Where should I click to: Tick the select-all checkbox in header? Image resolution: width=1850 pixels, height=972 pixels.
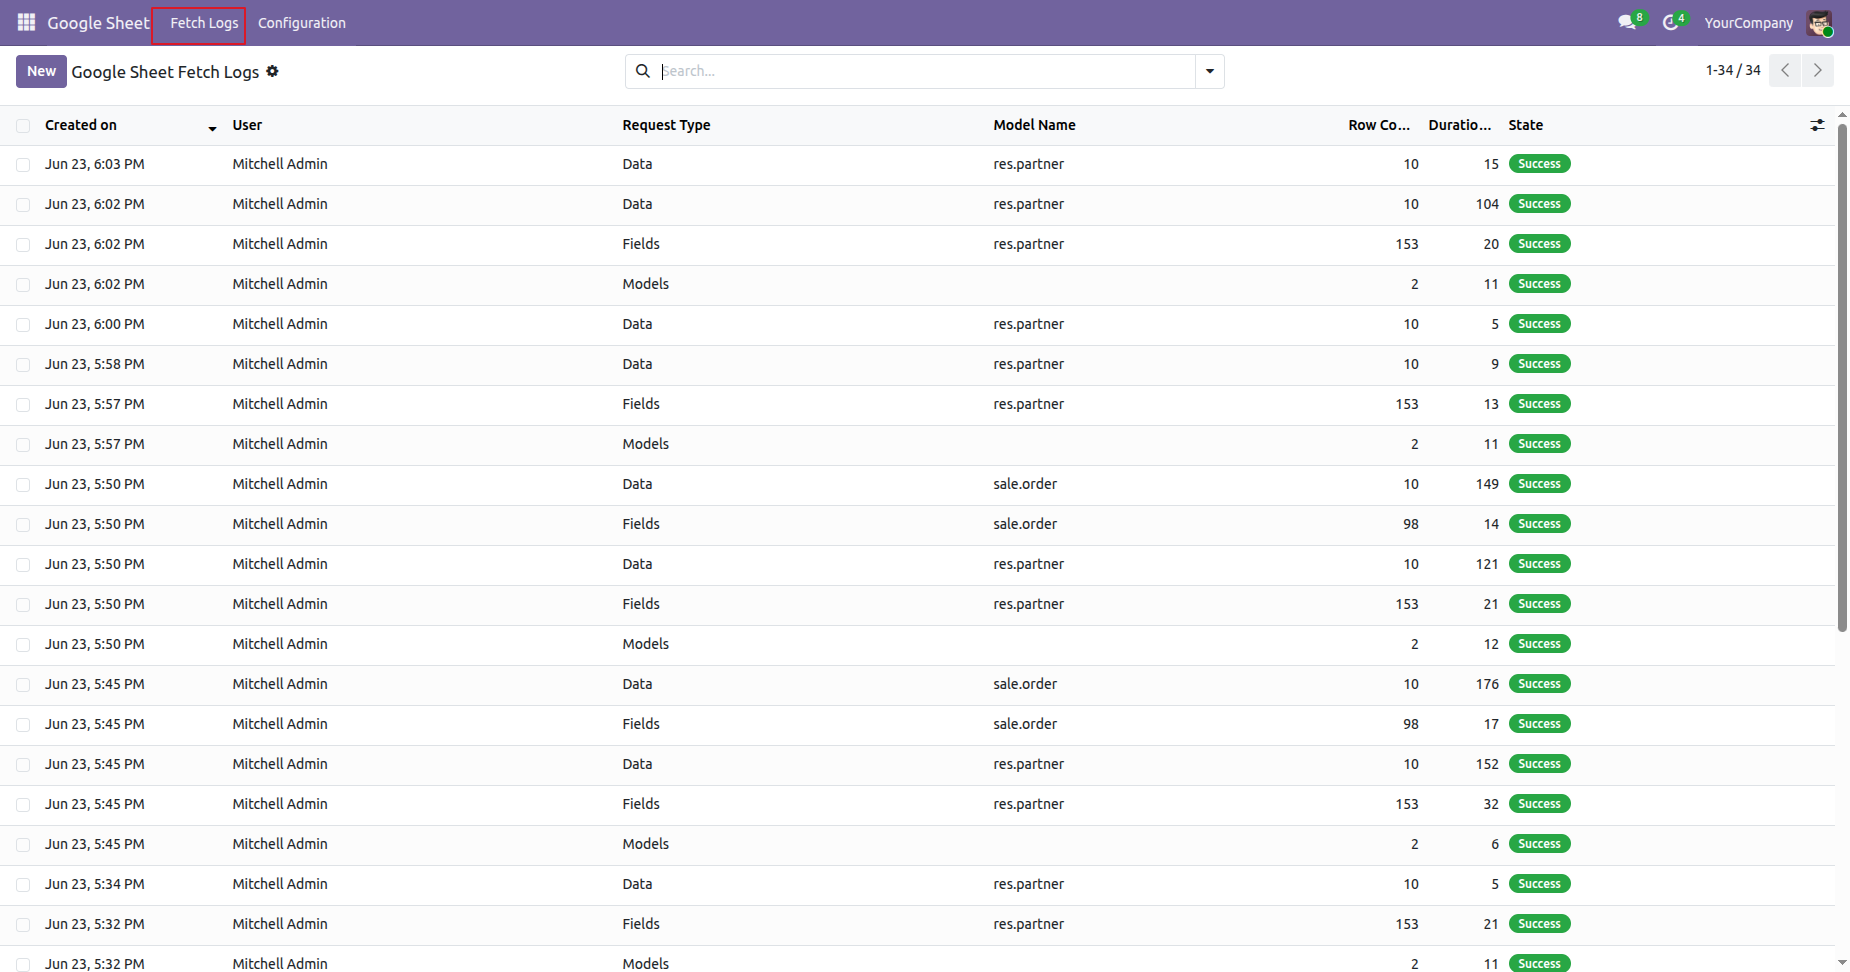(x=23, y=125)
